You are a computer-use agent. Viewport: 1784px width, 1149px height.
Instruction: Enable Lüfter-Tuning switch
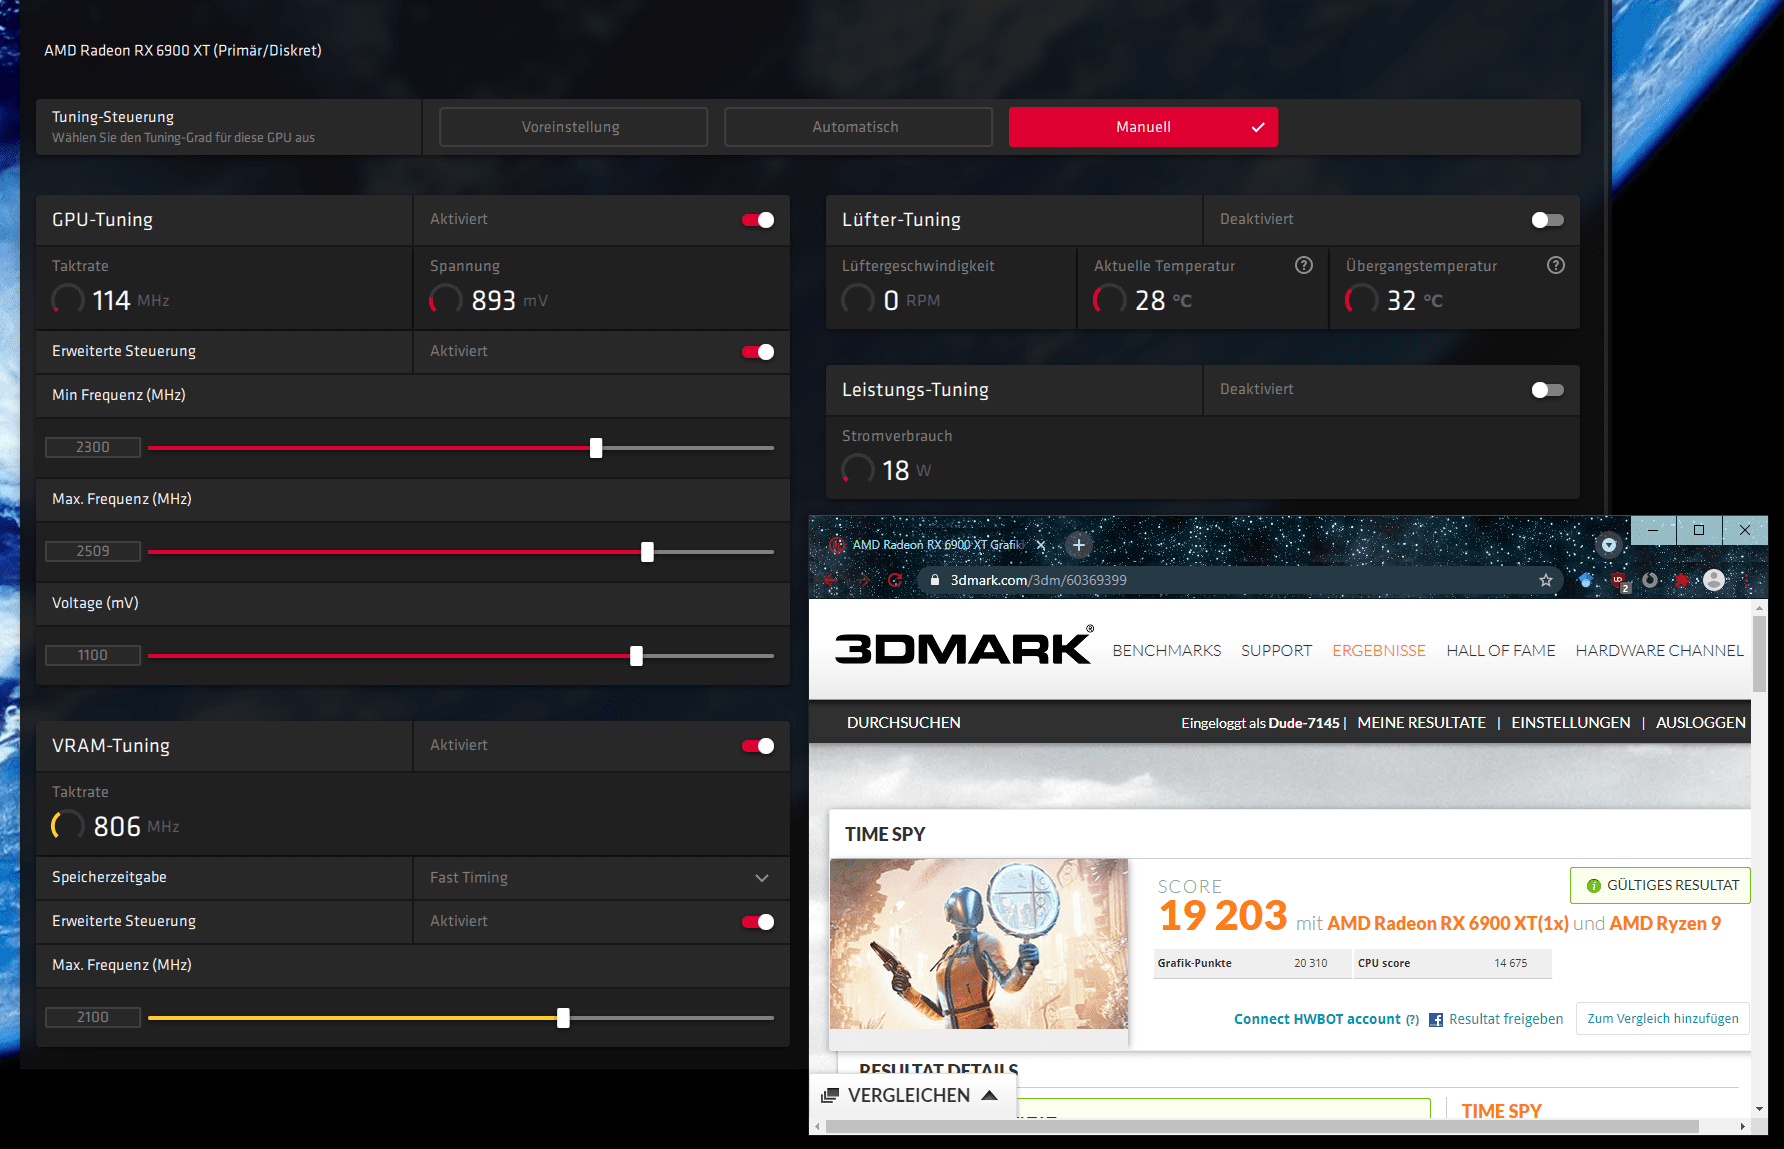tap(1548, 220)
